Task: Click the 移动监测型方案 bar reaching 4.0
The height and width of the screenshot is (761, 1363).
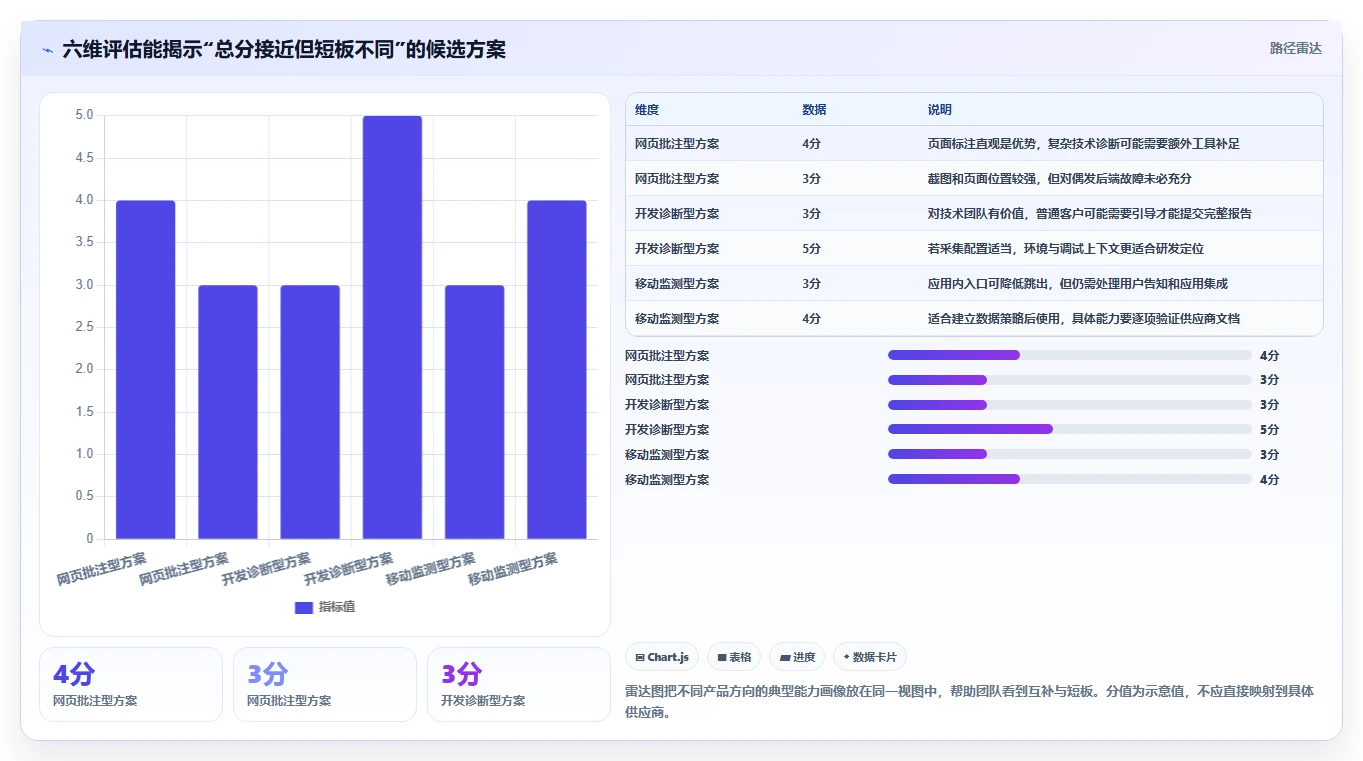Action: [557, 370]
